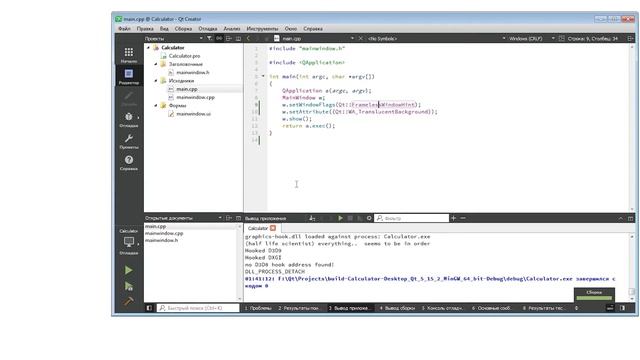The width and height of the screenshot is (640, 360).
Task: Open the Сборка menu
Action: coord(183,29)
